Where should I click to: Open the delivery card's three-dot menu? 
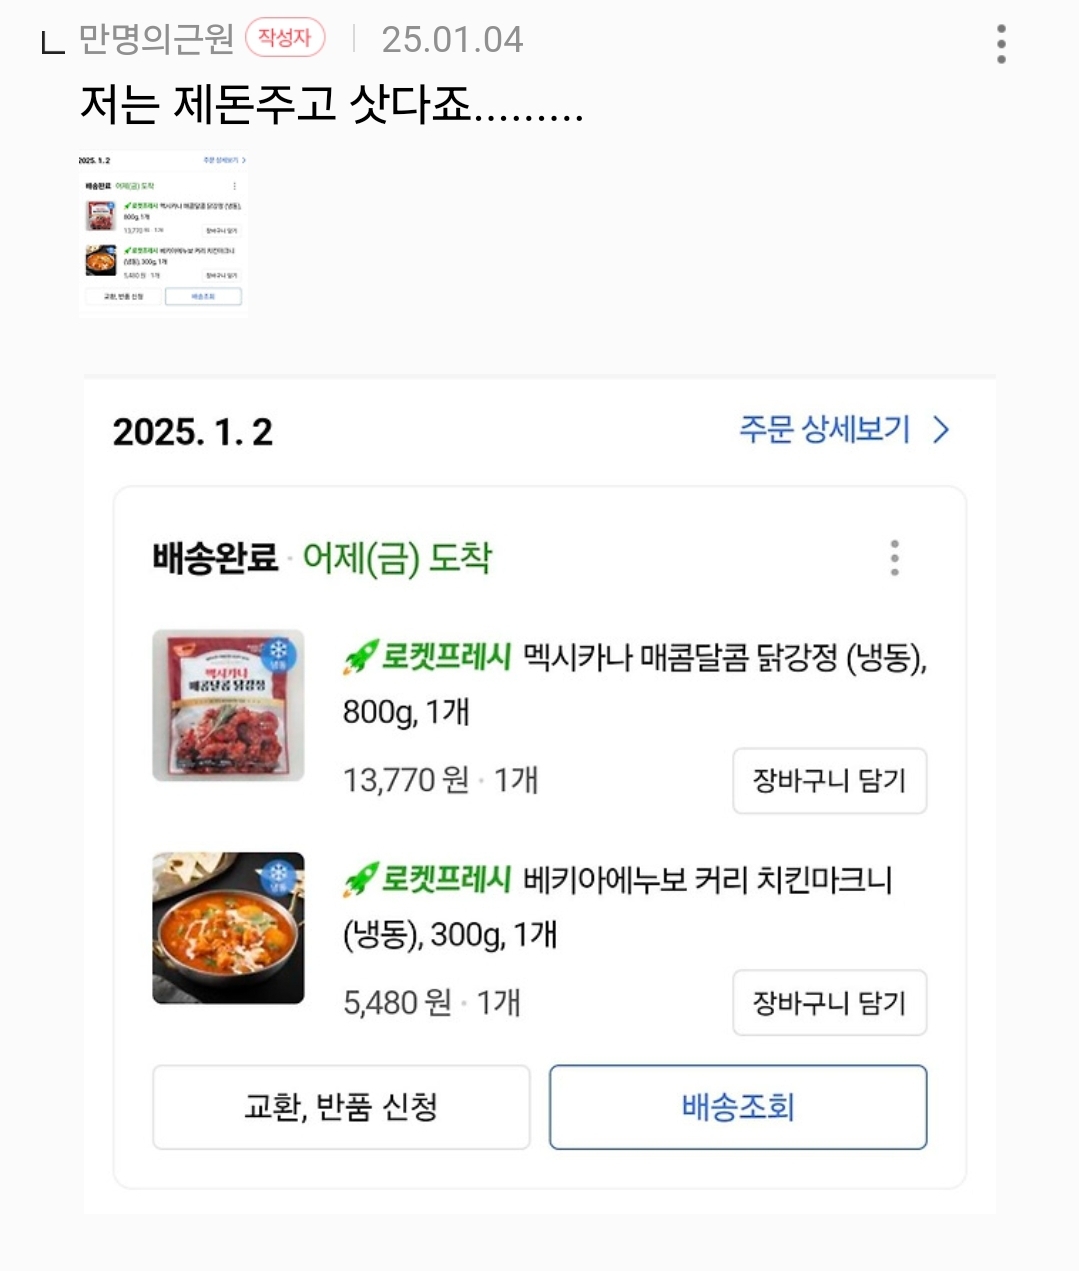click(894, 558)
